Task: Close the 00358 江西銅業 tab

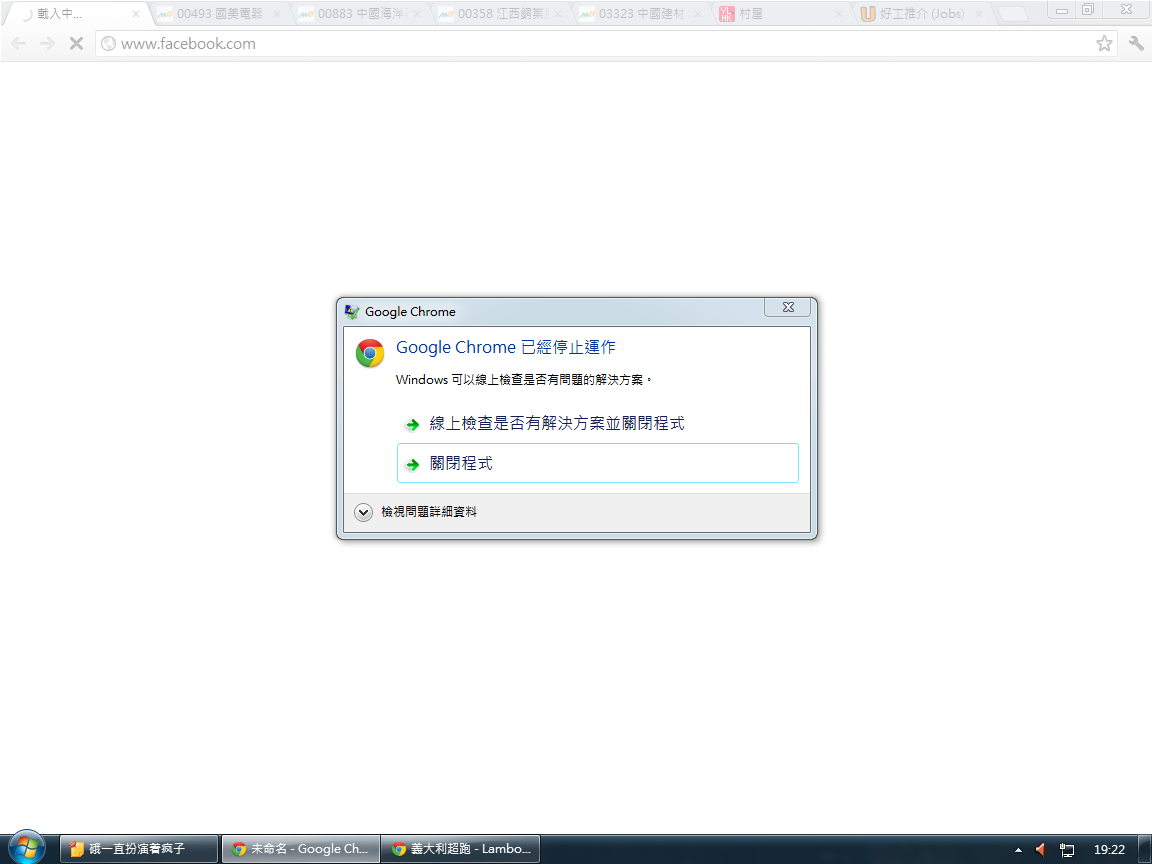Action: pyautogui.click(x=558, y=14)
